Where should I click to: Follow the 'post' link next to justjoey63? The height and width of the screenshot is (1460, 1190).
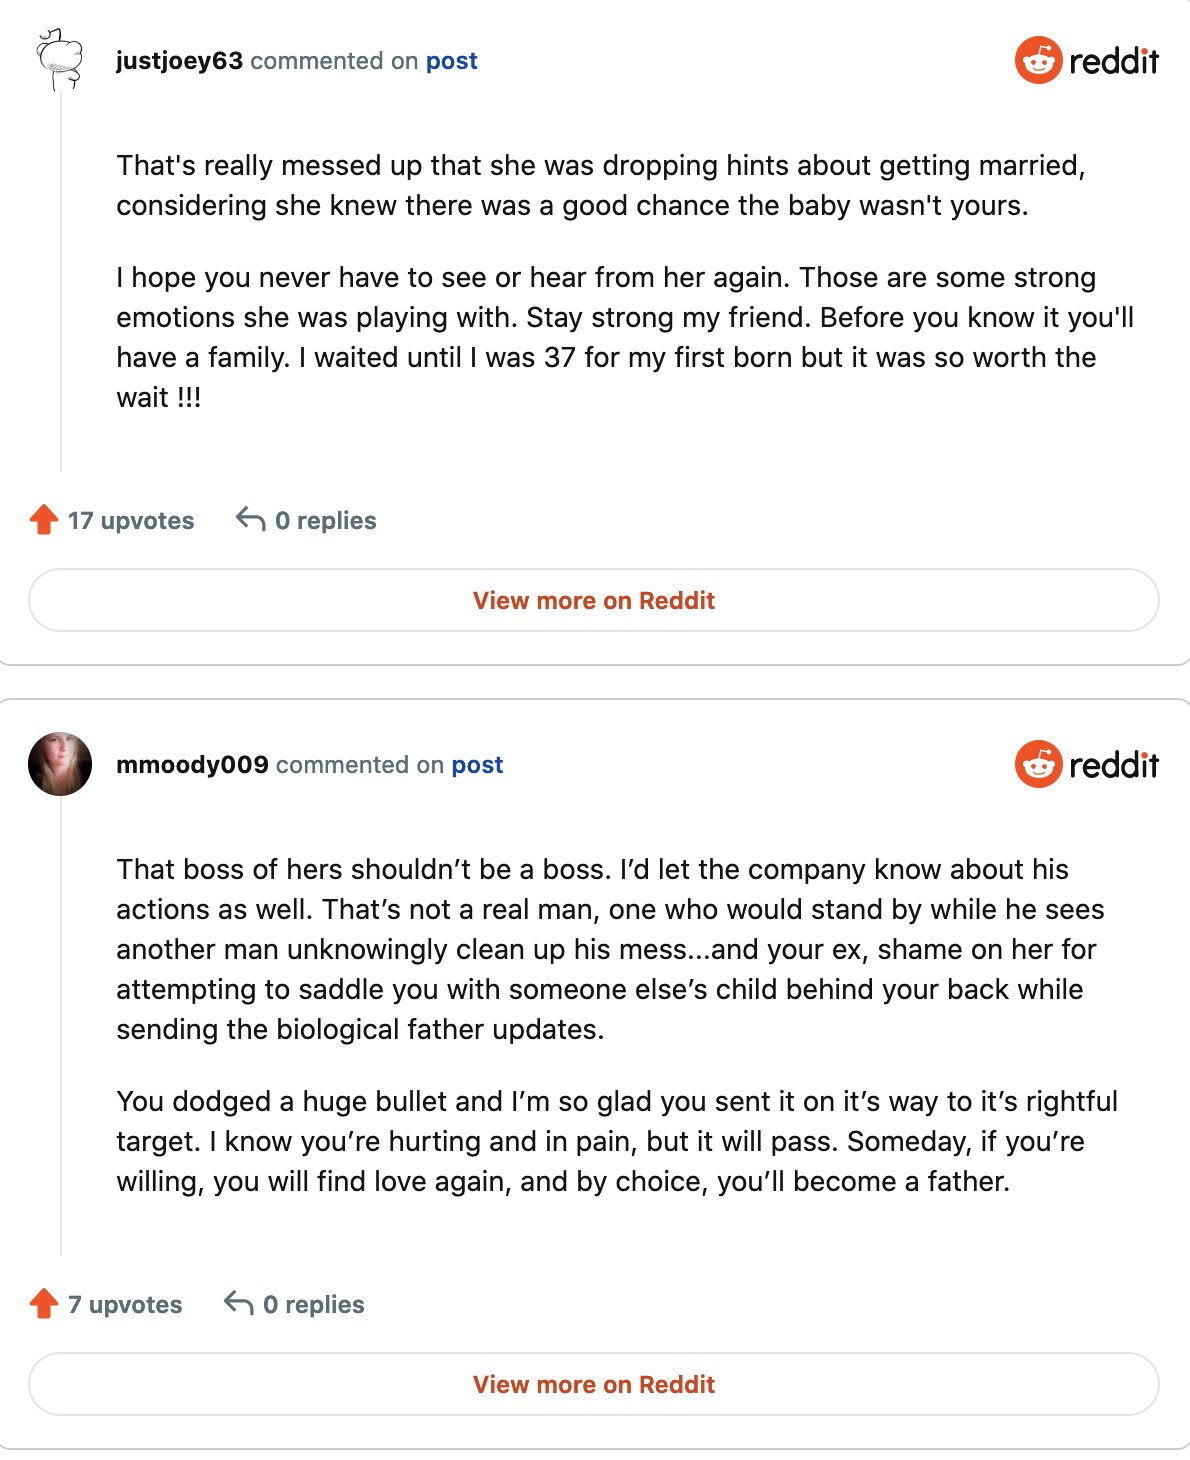(451, 61)
